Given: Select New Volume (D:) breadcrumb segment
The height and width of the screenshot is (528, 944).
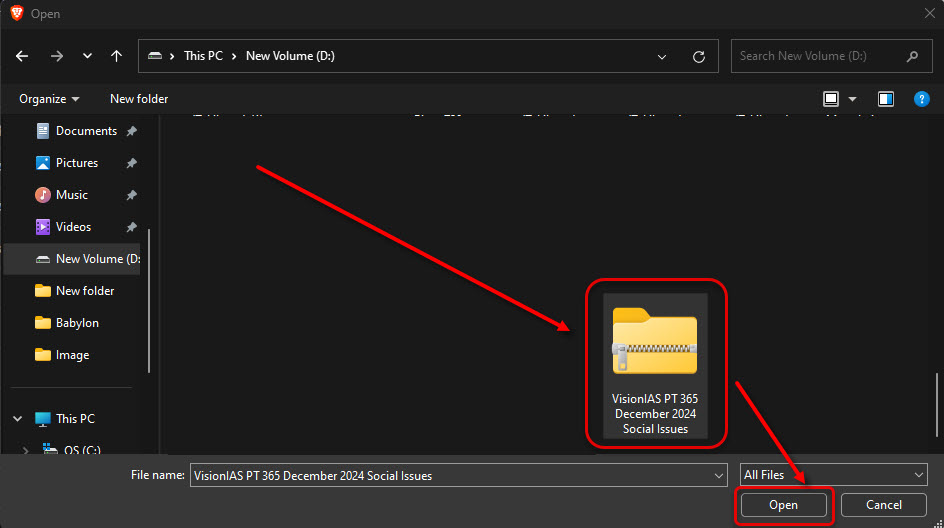Looking at the screenshot, I should point(290,56).
